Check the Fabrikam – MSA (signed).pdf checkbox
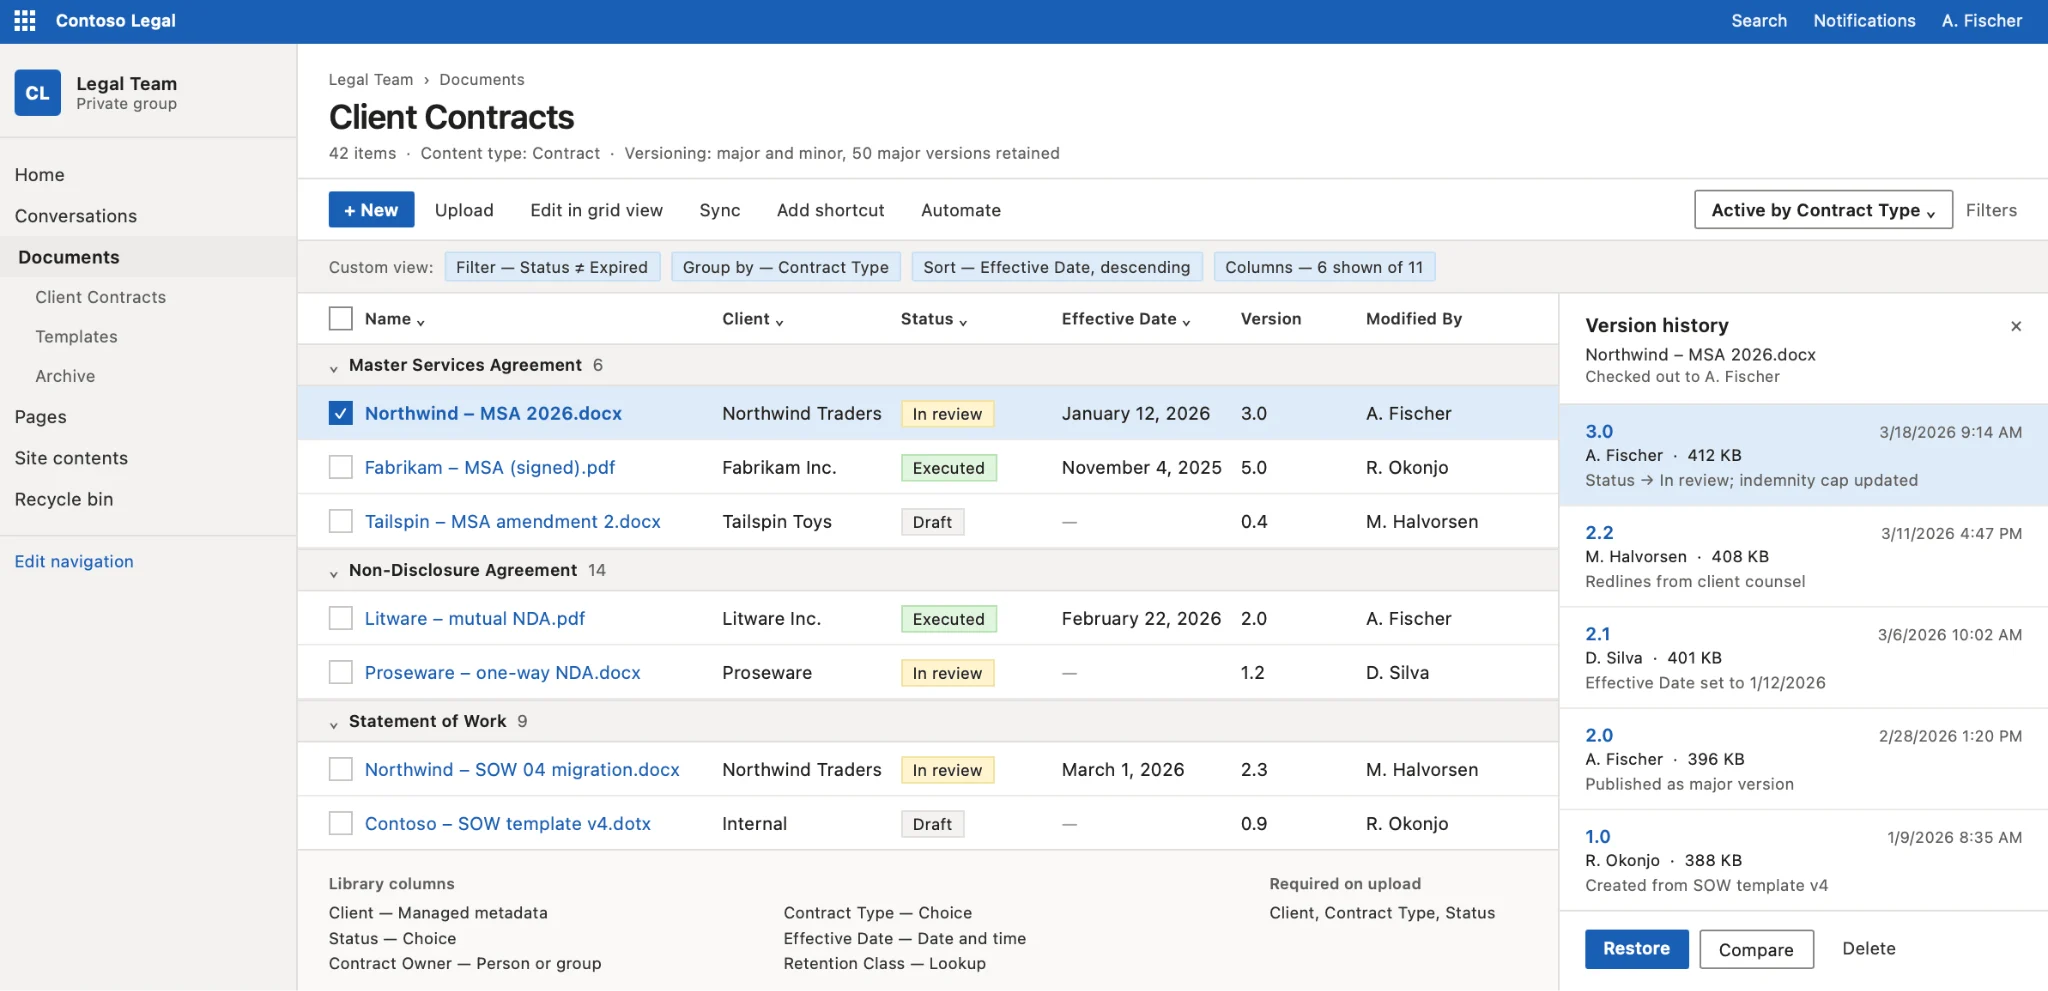 click(341, 467)
